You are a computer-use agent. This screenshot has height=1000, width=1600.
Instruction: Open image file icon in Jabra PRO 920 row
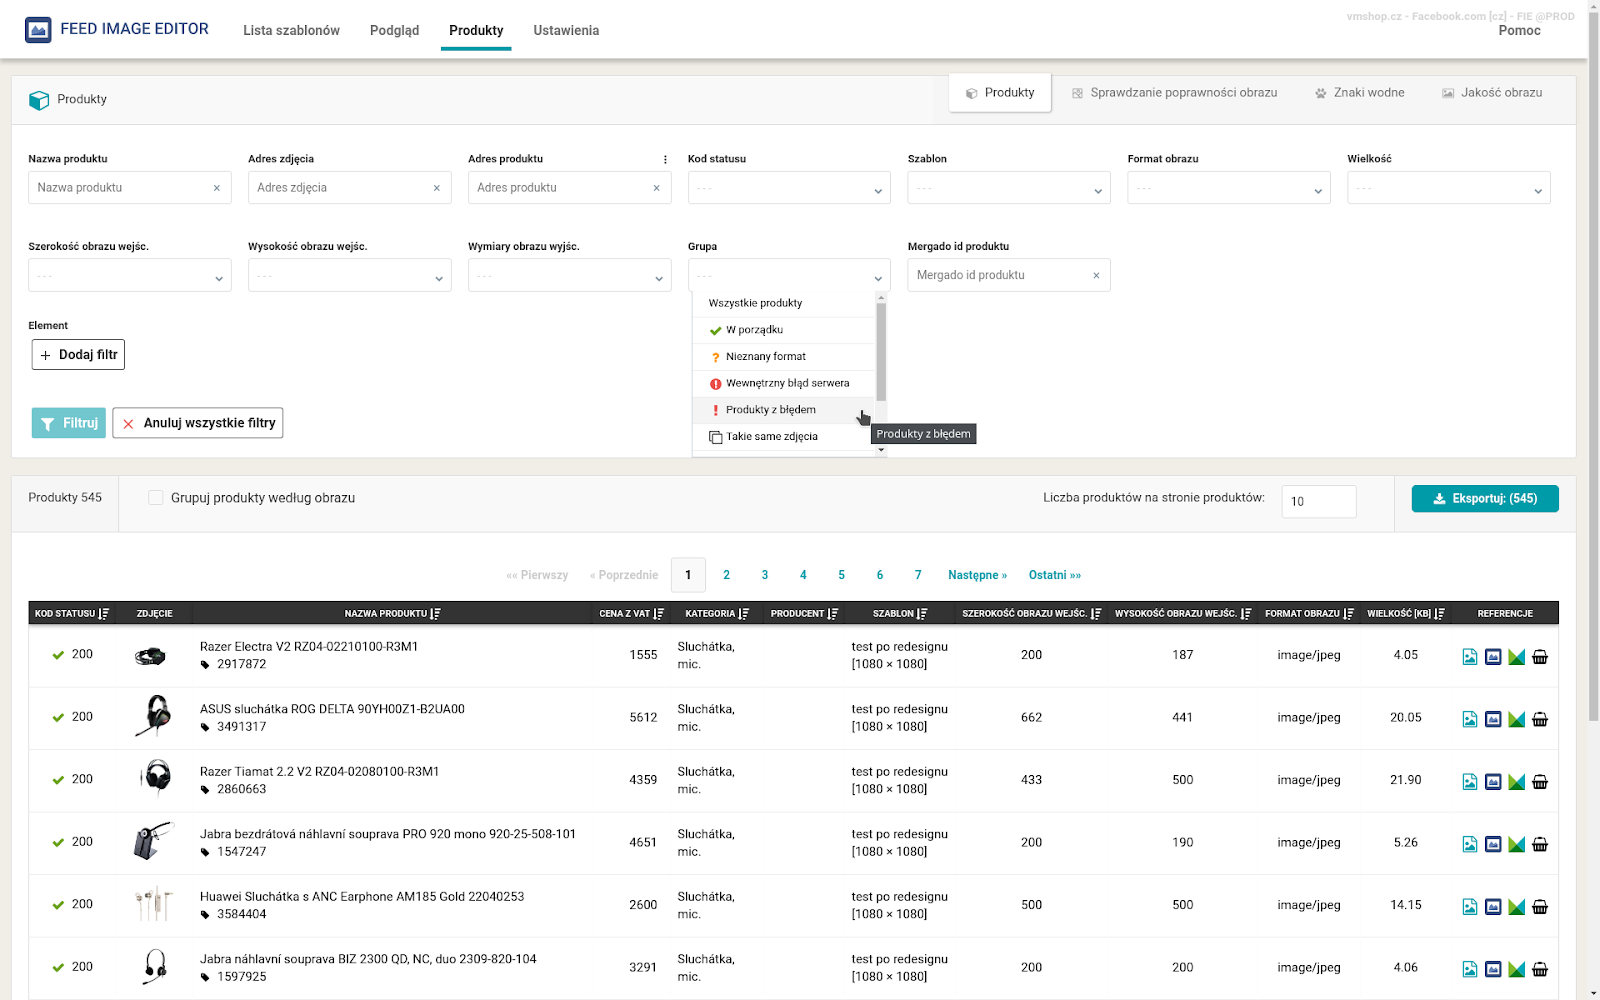click(1469, 844)
